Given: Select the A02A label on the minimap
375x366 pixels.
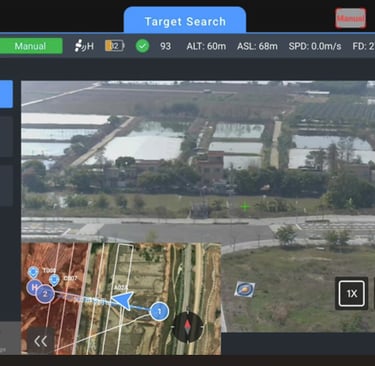Looking at the screenshot, I should tap(120, 287).
